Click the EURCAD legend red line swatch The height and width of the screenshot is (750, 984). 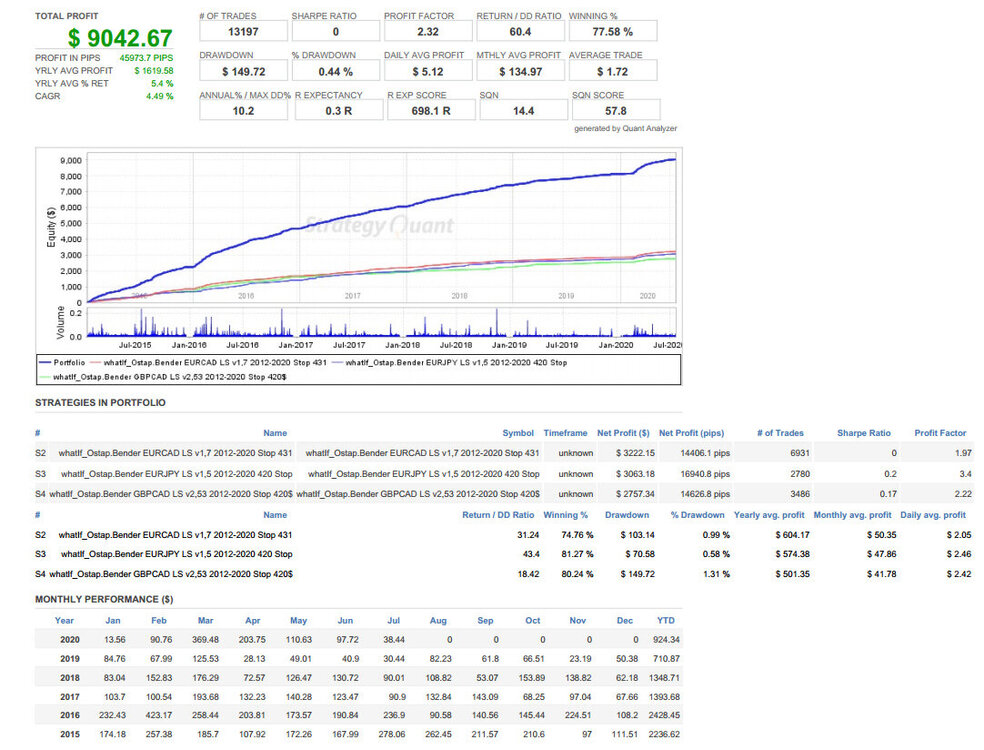pos(95,363)
